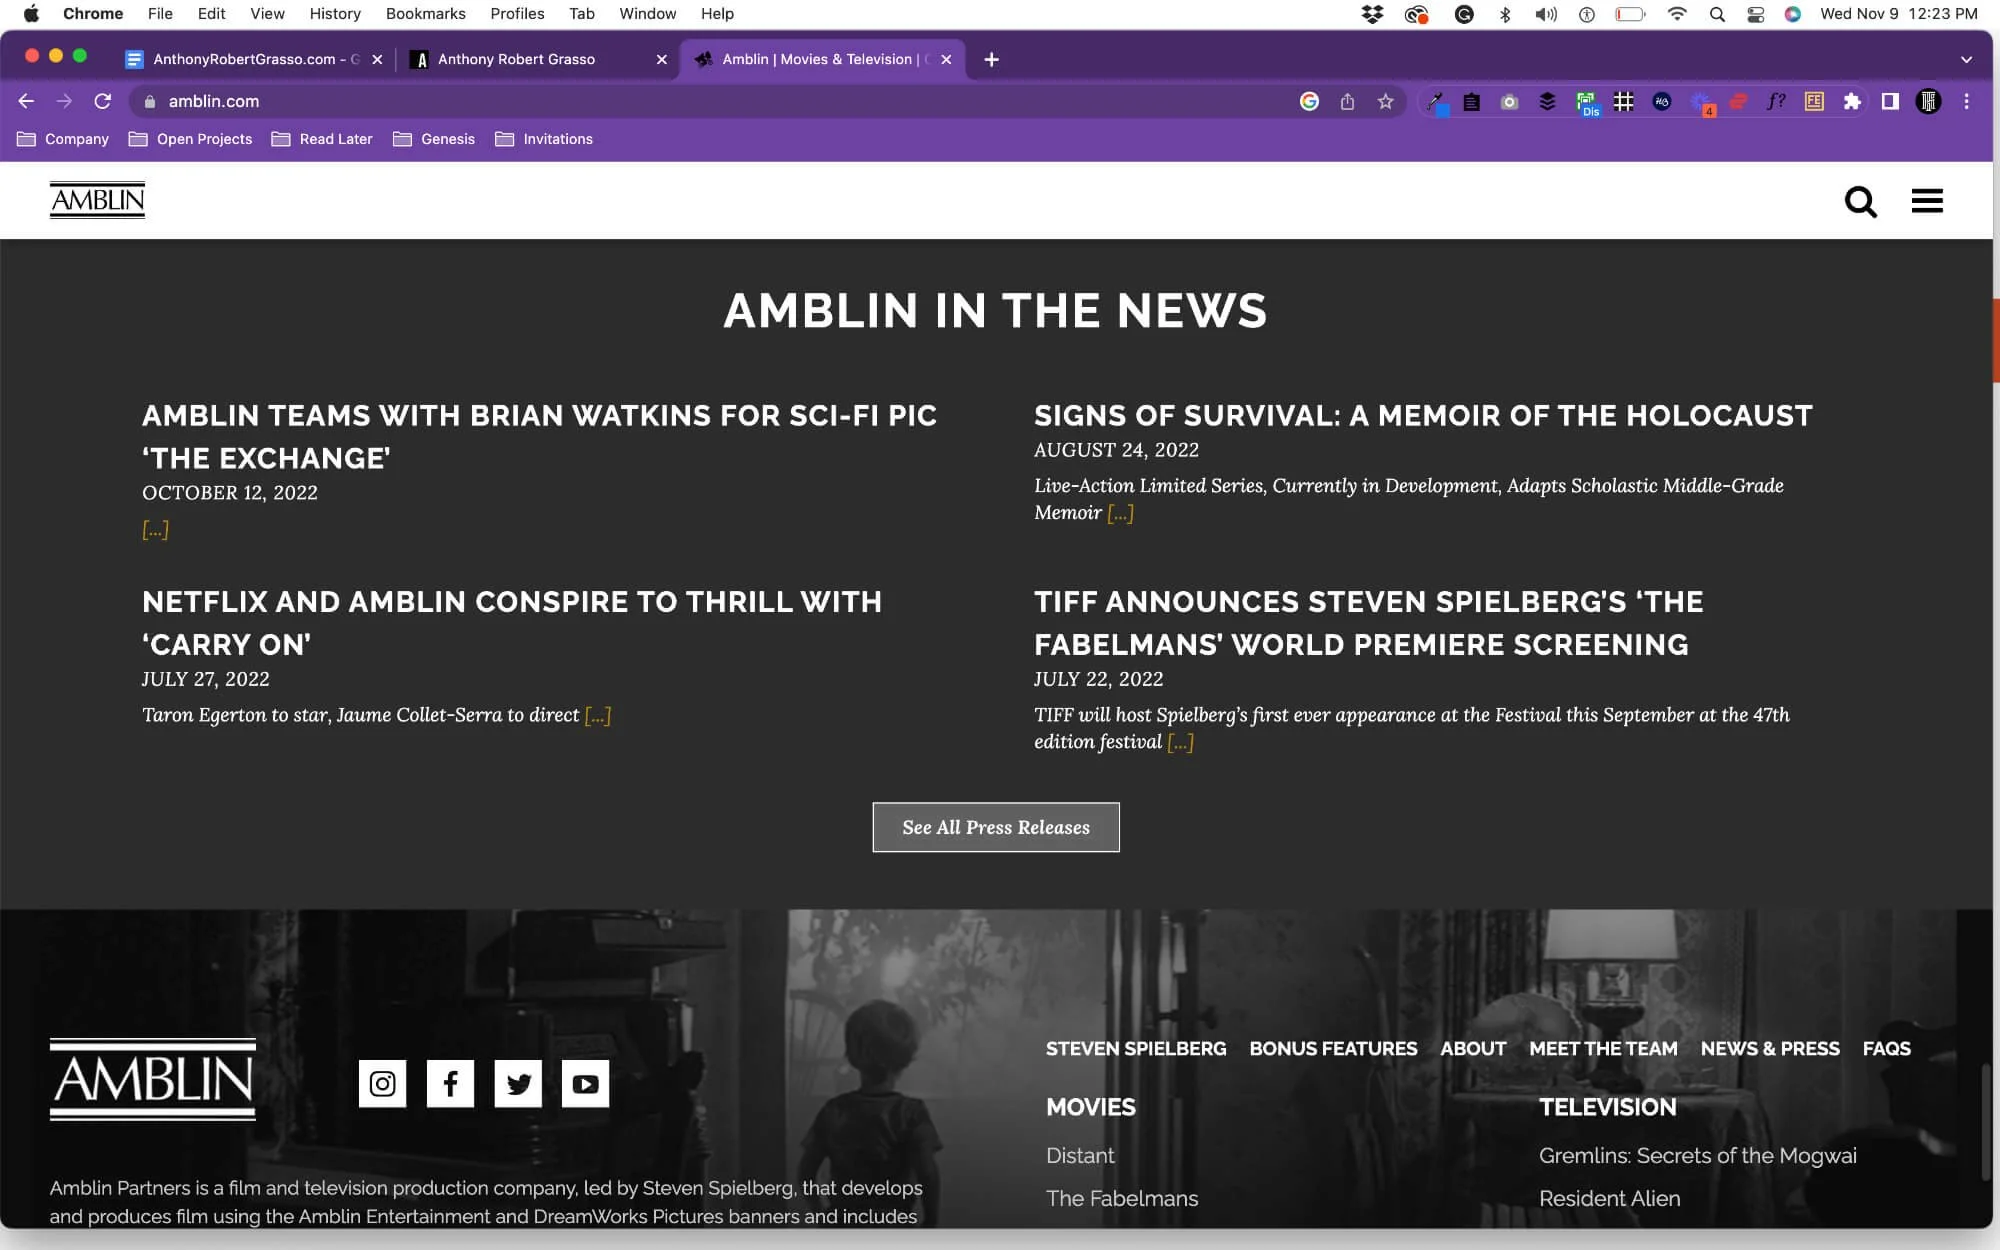
Task: Click the Twitter icon in the footer
Action: 518,1083
